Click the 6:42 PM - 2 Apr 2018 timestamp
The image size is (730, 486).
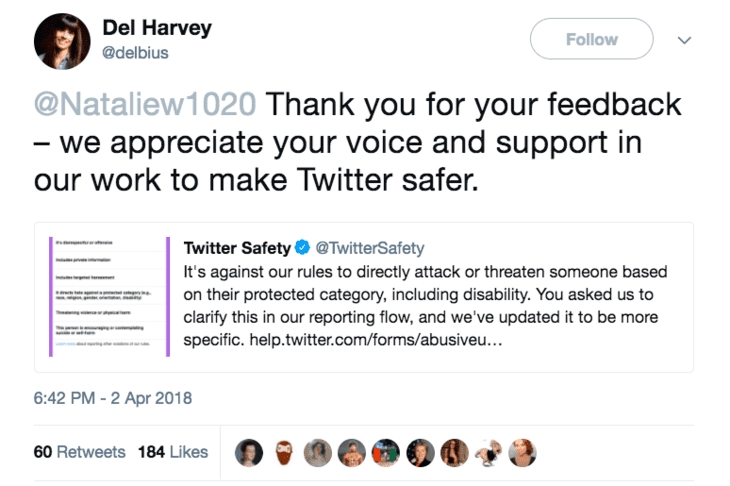[113, 398]
